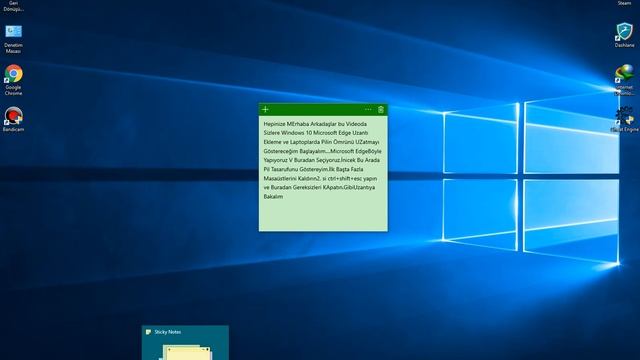Click the line starting with 'Hepinize MErhaba Arkadaşlar'

click(x=315, y=124)
